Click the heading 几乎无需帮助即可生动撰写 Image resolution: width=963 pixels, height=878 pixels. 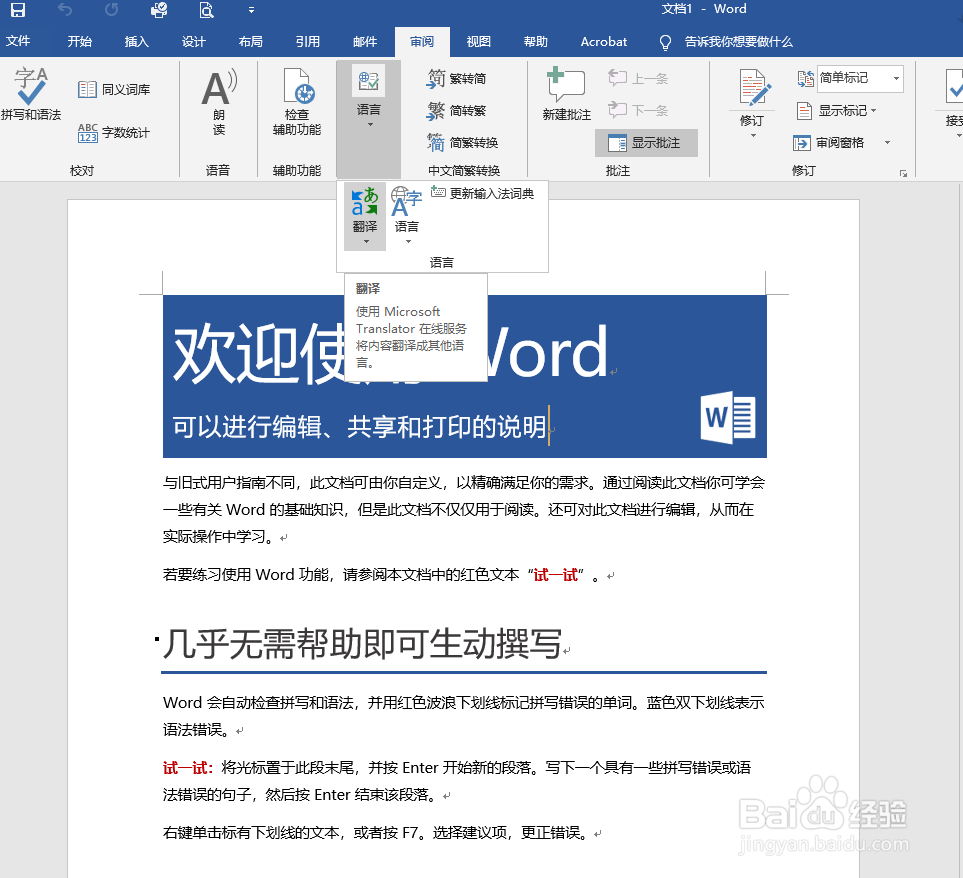coord(362,645)
